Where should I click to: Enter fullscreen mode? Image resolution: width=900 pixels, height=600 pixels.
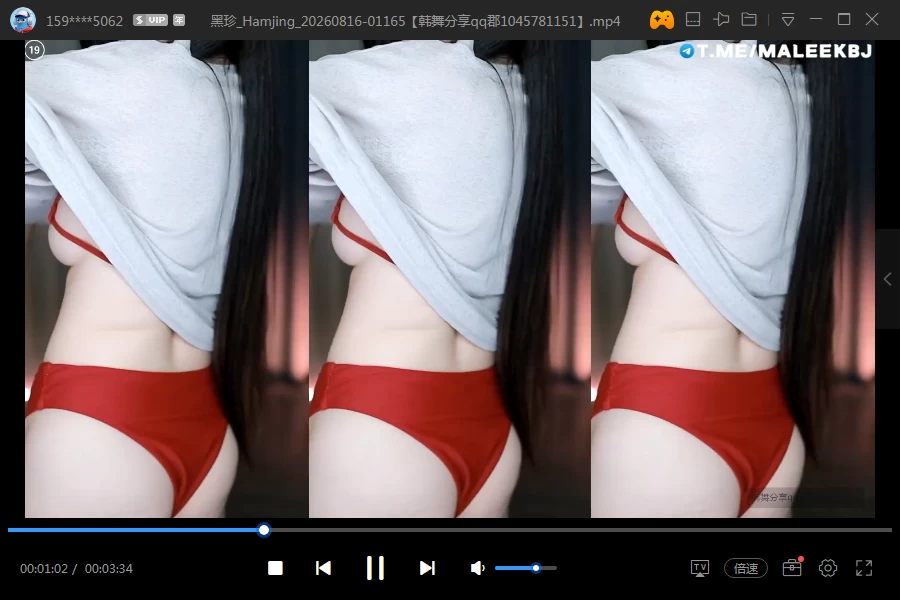[x=864, y=568]
